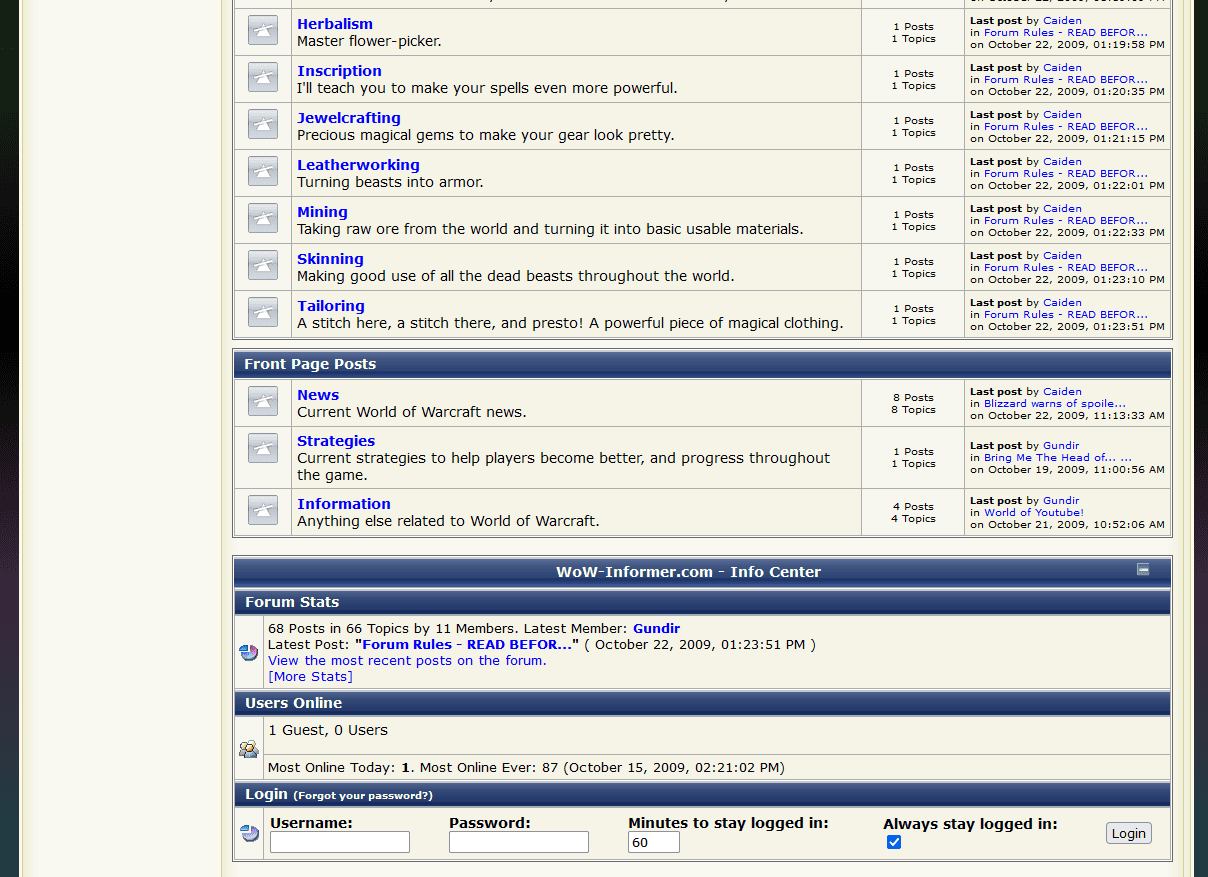Focus the Username input field

340,842
